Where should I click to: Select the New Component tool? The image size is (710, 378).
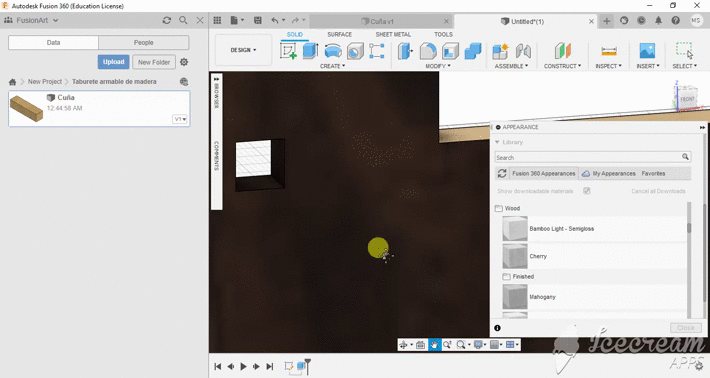click(x=501, y=51)
